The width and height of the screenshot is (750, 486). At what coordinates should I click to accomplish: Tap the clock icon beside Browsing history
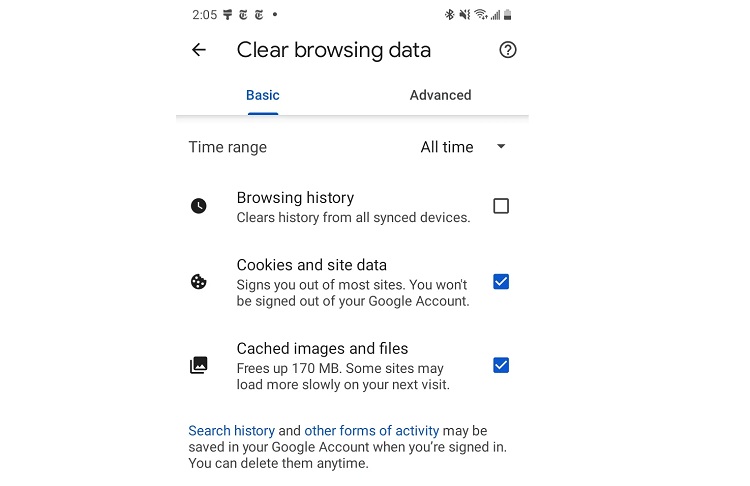pos(199,206)
